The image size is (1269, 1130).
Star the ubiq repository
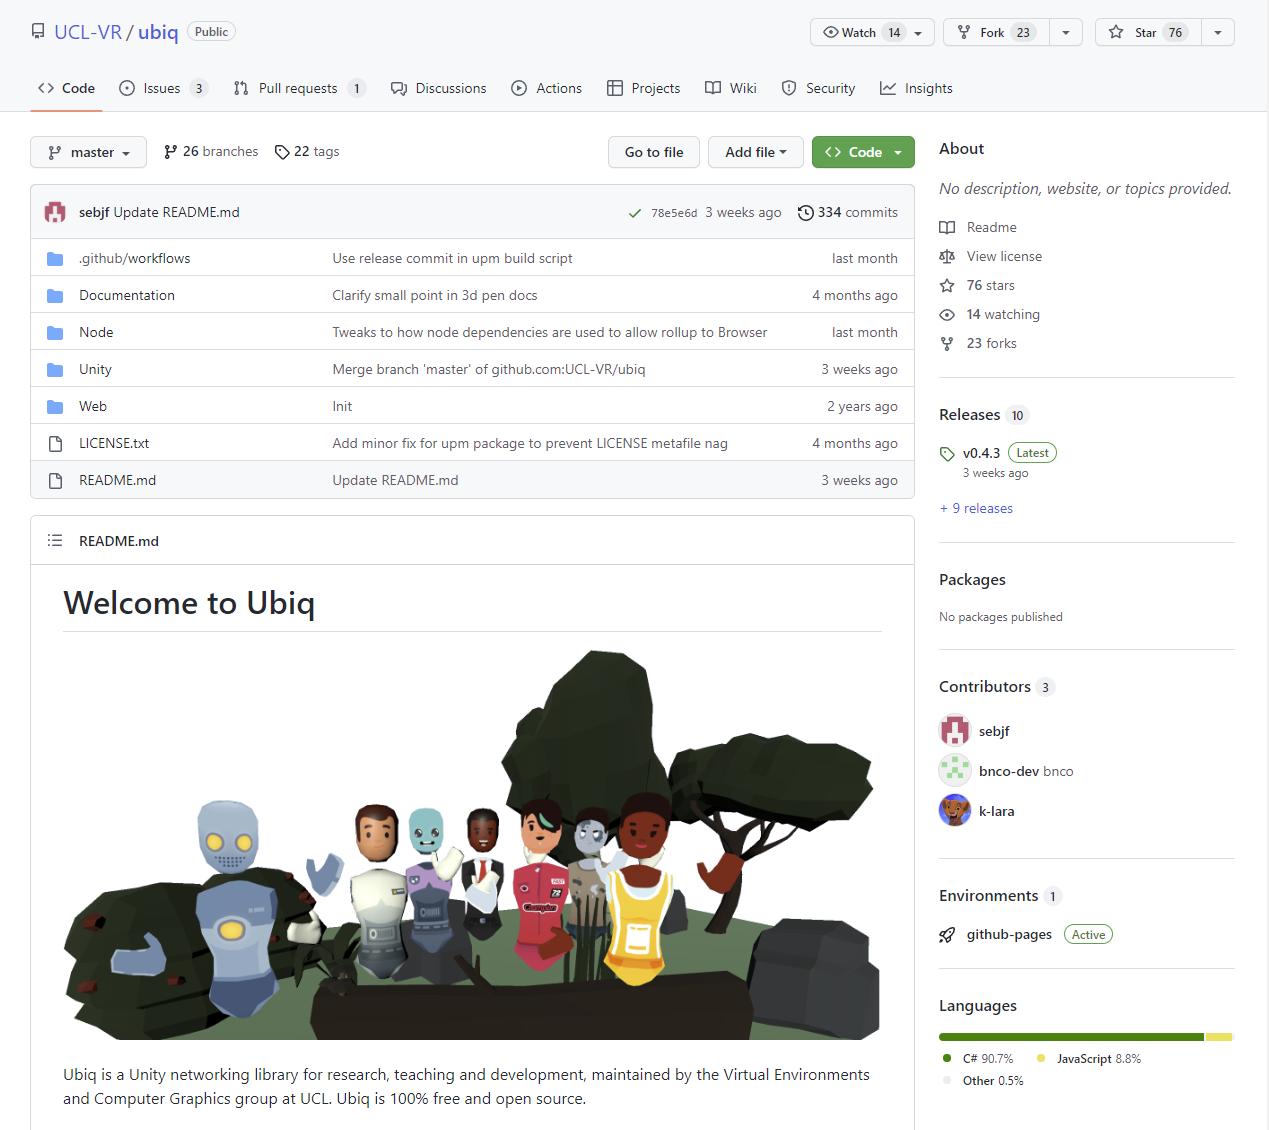pyautogui.click(x=1148, y=32)
